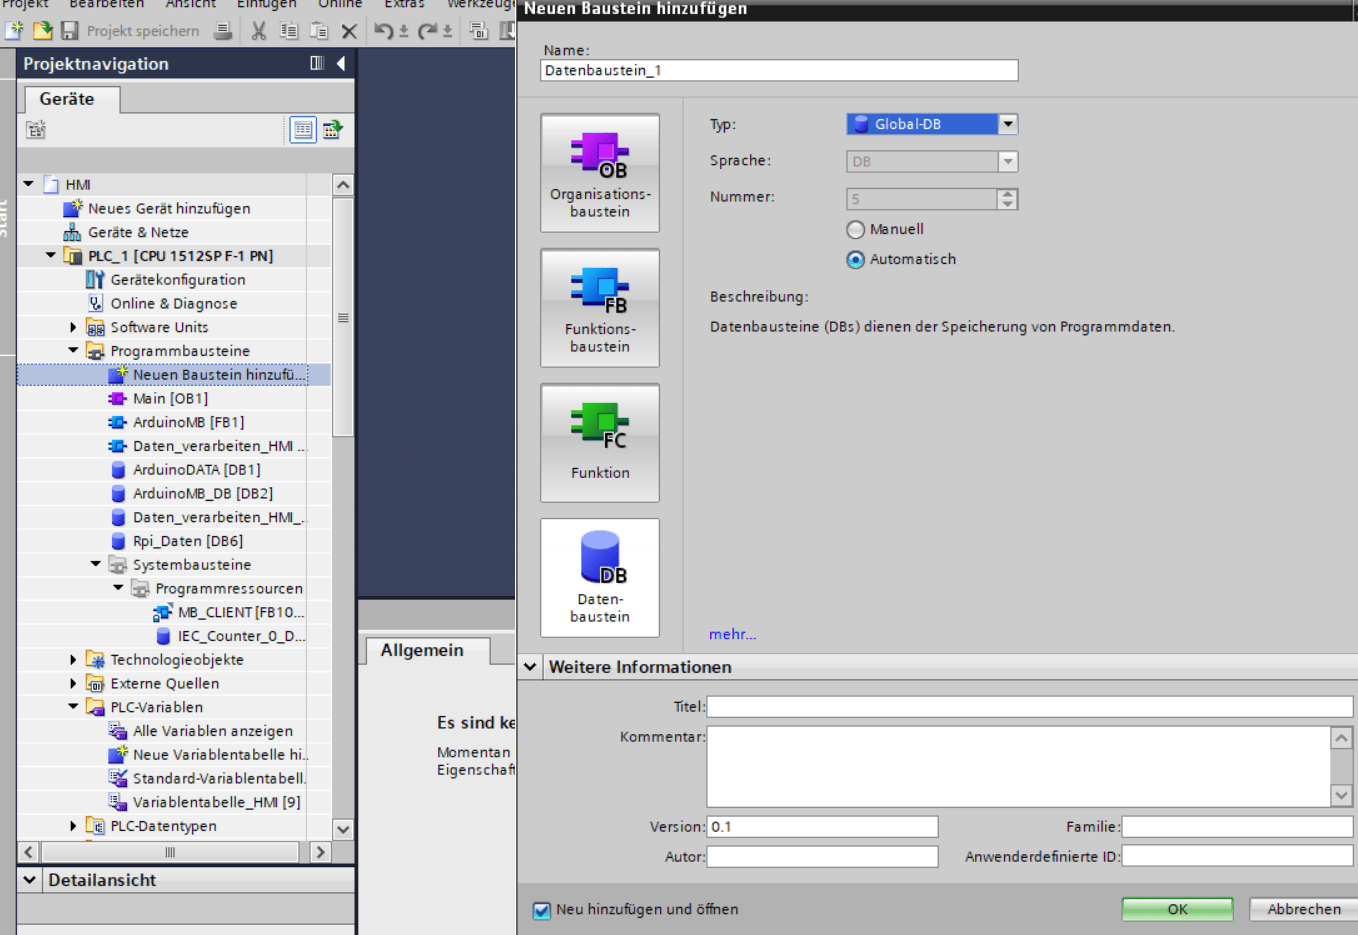
Task: Click the cut scissors icon in toolbar
Action: [259, 31]
